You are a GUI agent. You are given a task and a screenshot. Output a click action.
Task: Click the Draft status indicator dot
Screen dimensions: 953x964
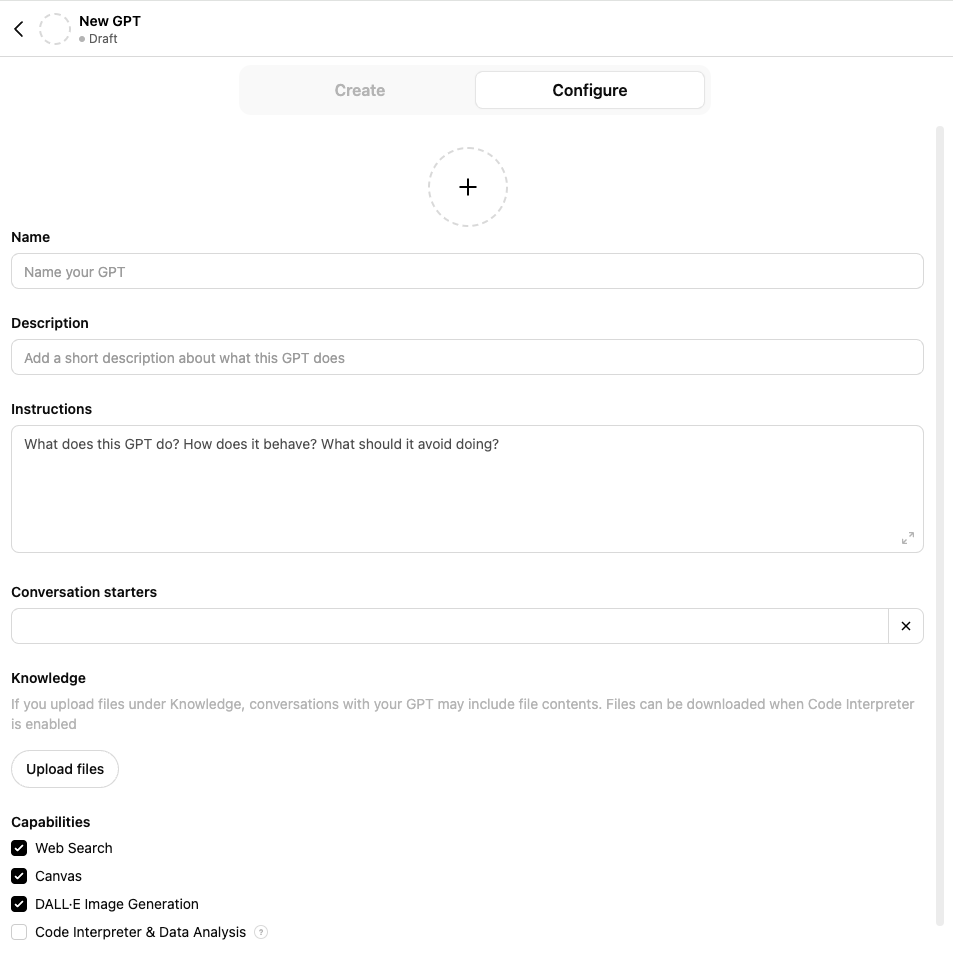click(83, 39)
